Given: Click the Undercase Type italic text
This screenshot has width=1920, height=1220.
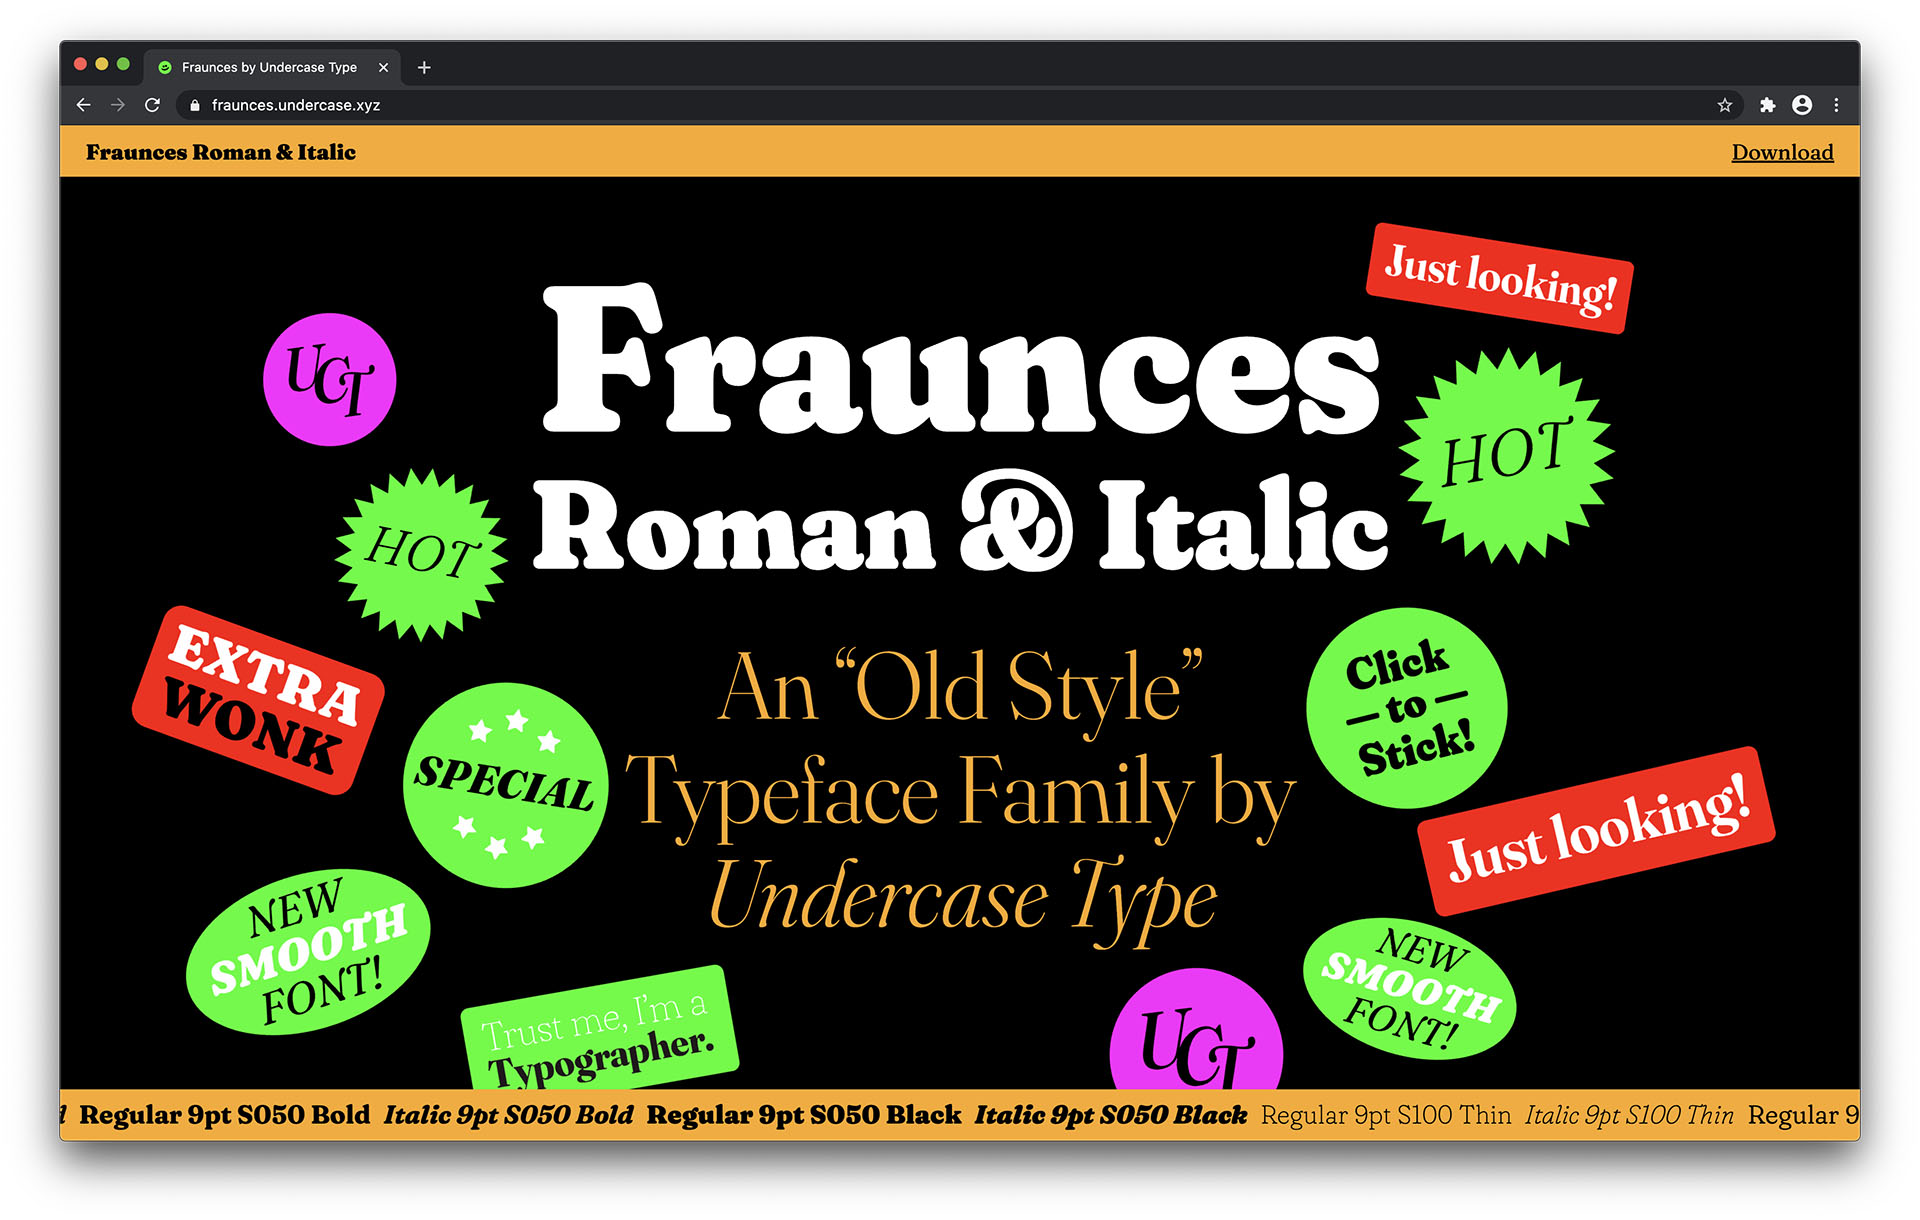Looking at the screenshot, I should 963,900.
